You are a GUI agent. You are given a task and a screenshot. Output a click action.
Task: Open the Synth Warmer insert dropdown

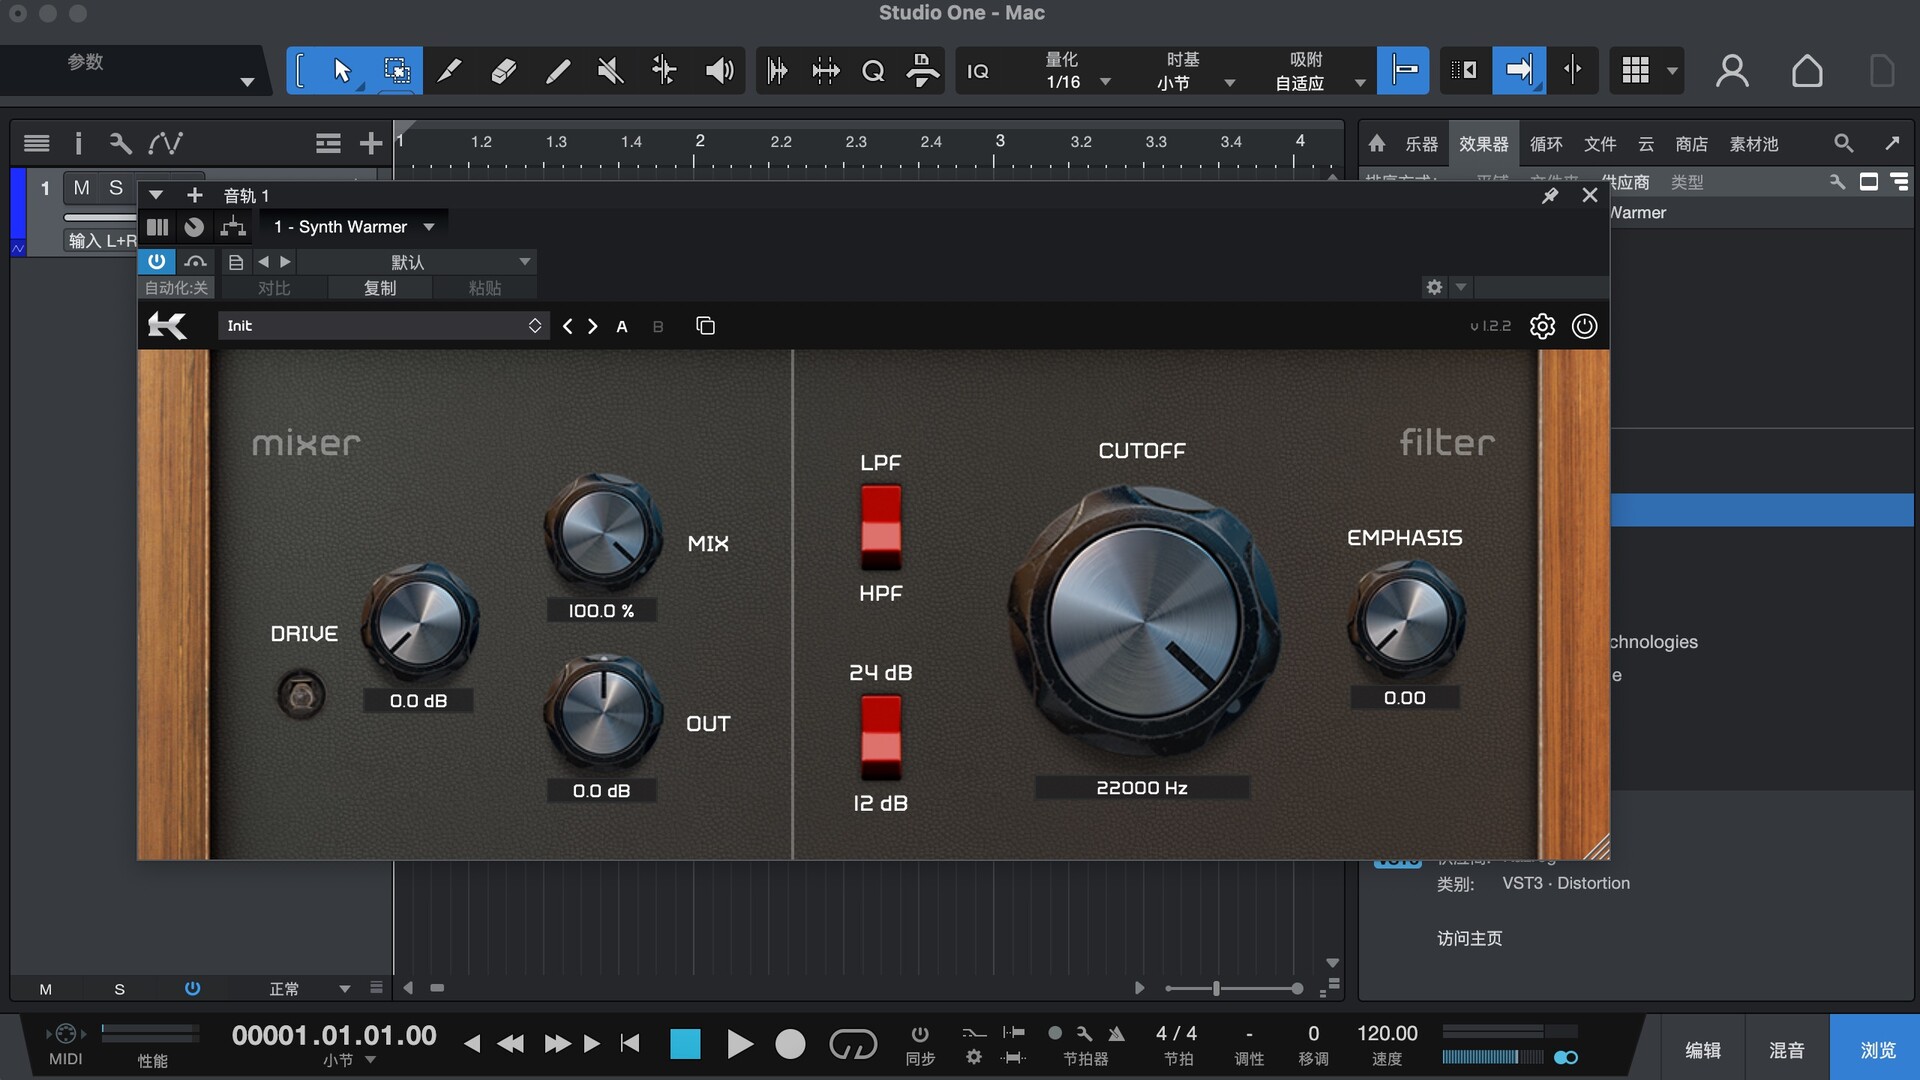[429, 227]
